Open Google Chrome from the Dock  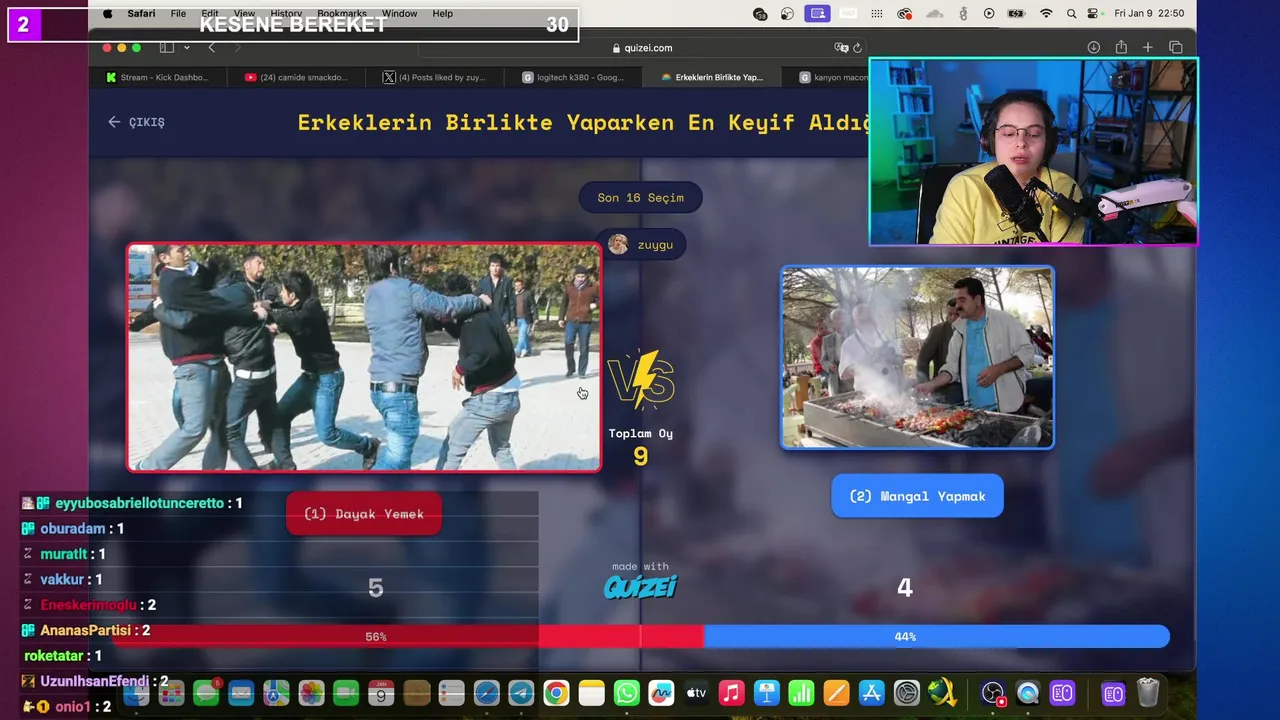click(556, 693)
